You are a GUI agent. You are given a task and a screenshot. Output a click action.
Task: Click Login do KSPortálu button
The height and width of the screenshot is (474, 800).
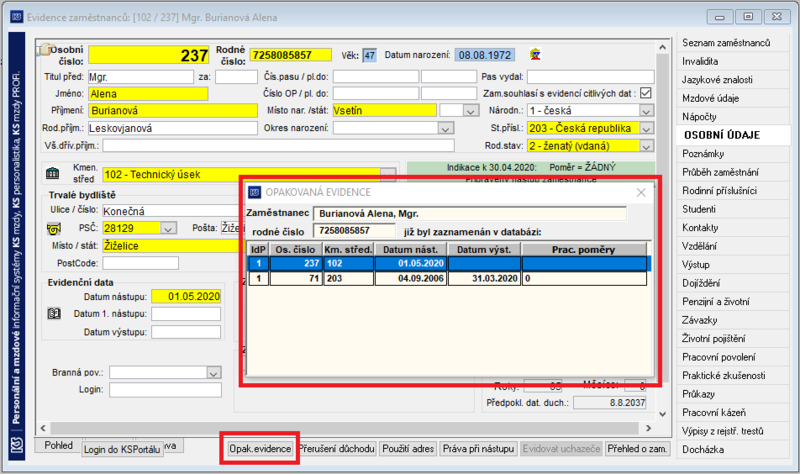[x=122, y=450]
